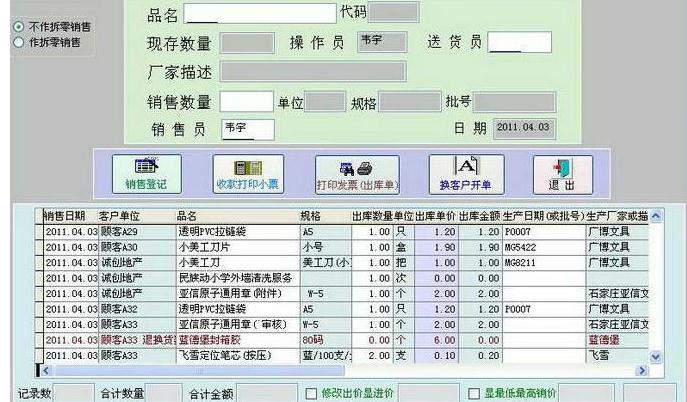Select the red 蓝德堡封箱胶 return row cell
687x402 pixels.
[238, 340]
